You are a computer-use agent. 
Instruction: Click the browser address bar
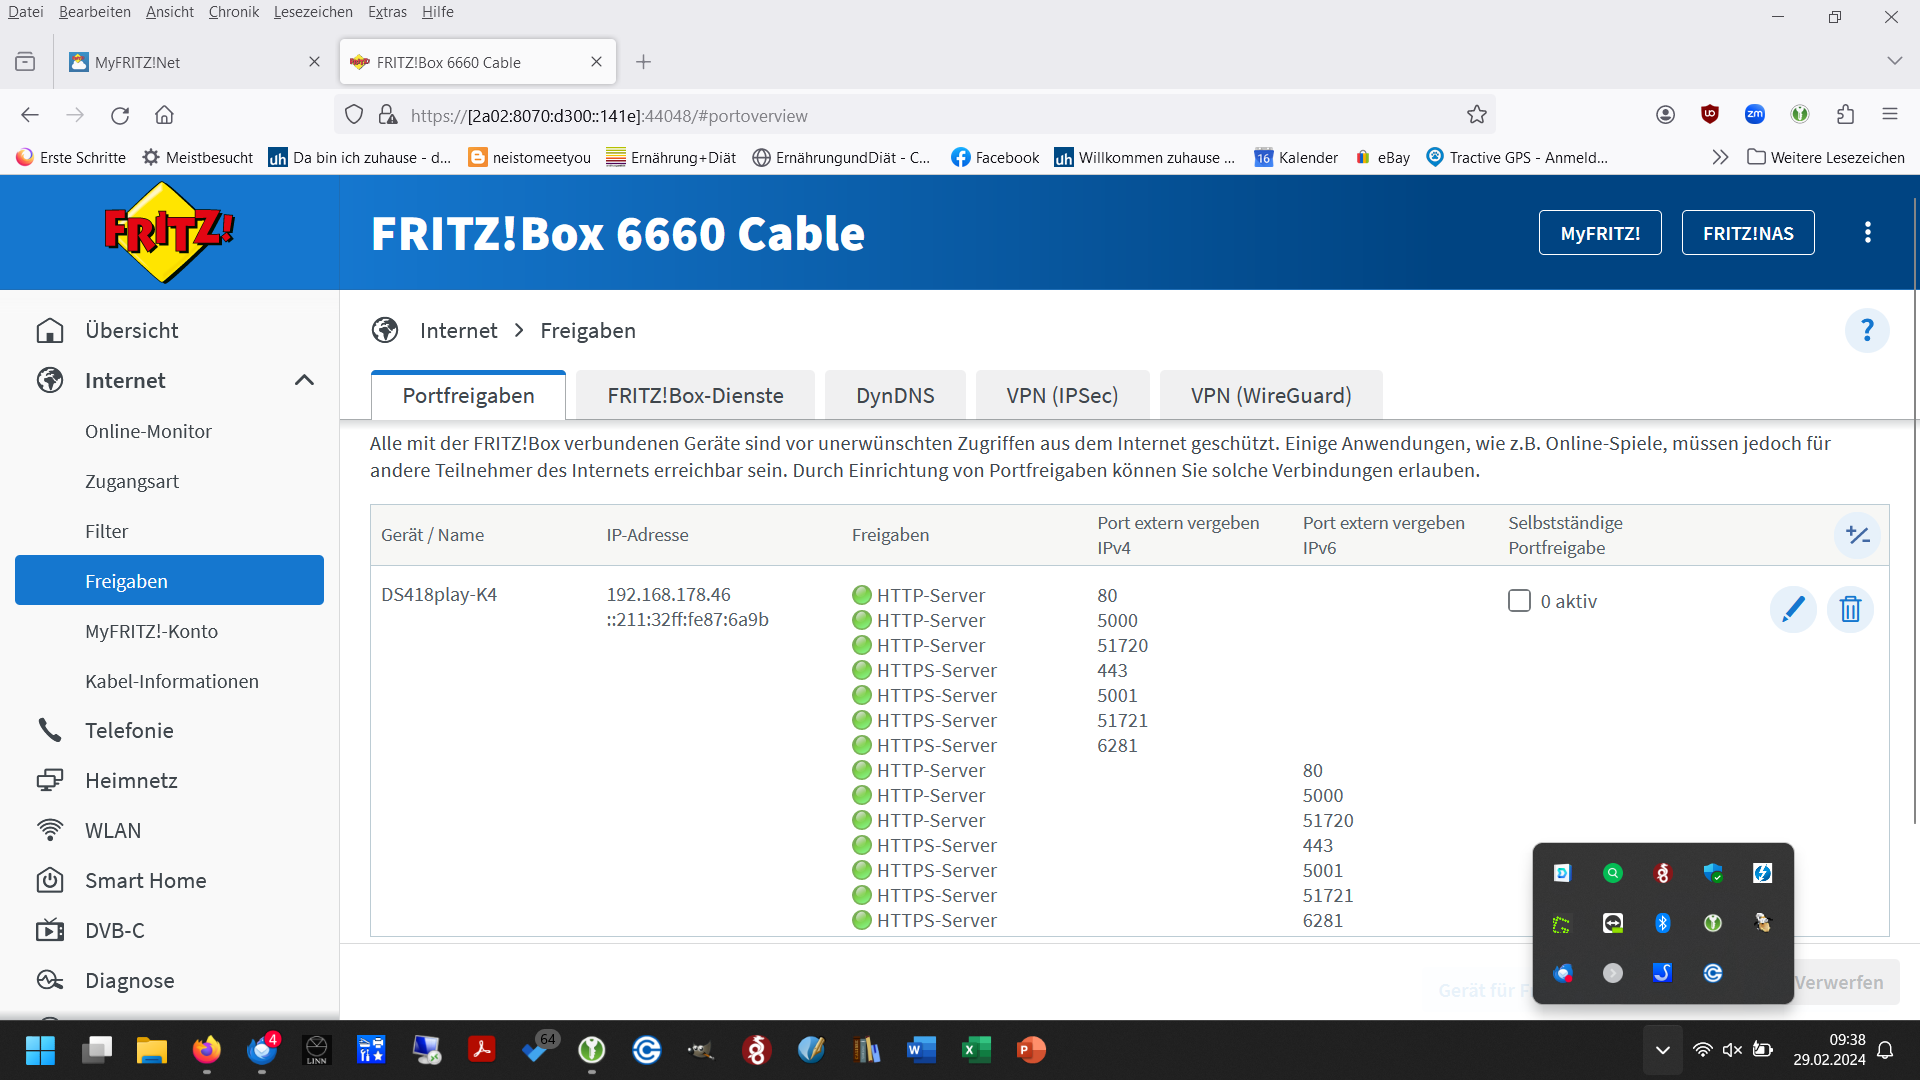pyautogui.click(x=900, y=115)
